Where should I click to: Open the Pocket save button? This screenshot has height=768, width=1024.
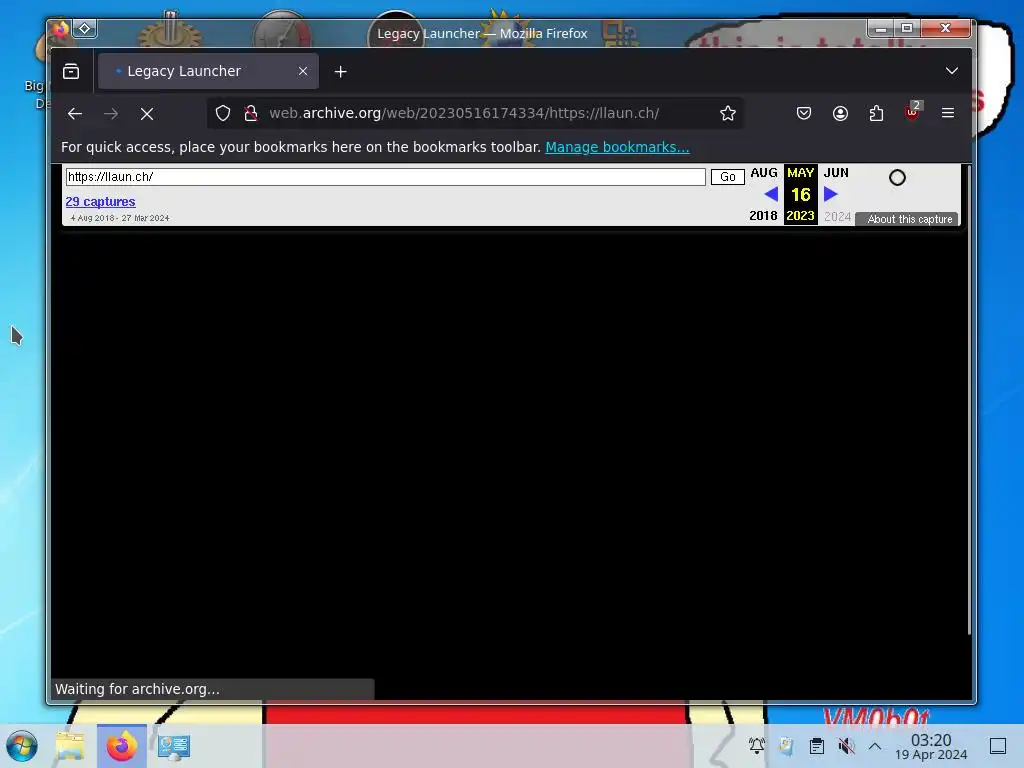tap(804, 113)
